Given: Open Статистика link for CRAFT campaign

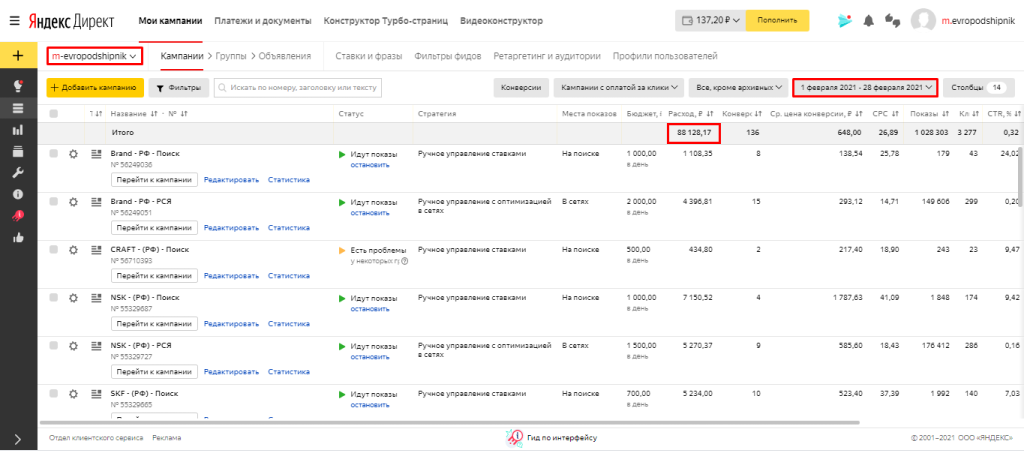Looking at the screenshot, I should point(289,275).
